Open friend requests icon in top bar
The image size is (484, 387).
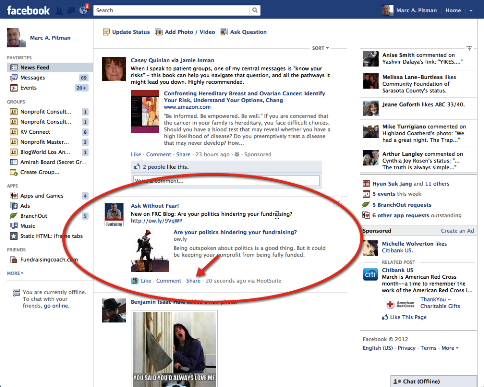click(59, 11)
